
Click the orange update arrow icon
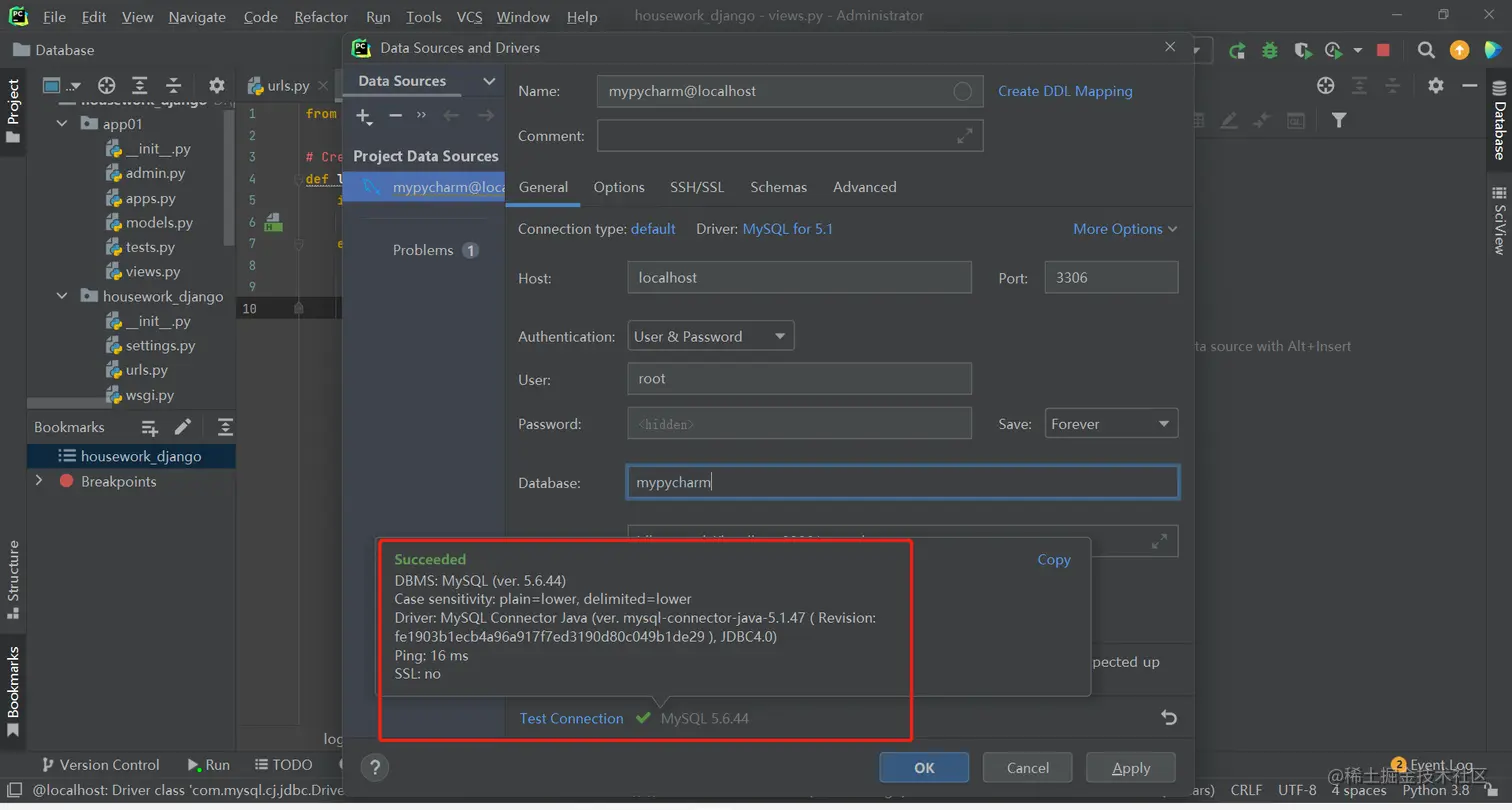point(1460,50)
